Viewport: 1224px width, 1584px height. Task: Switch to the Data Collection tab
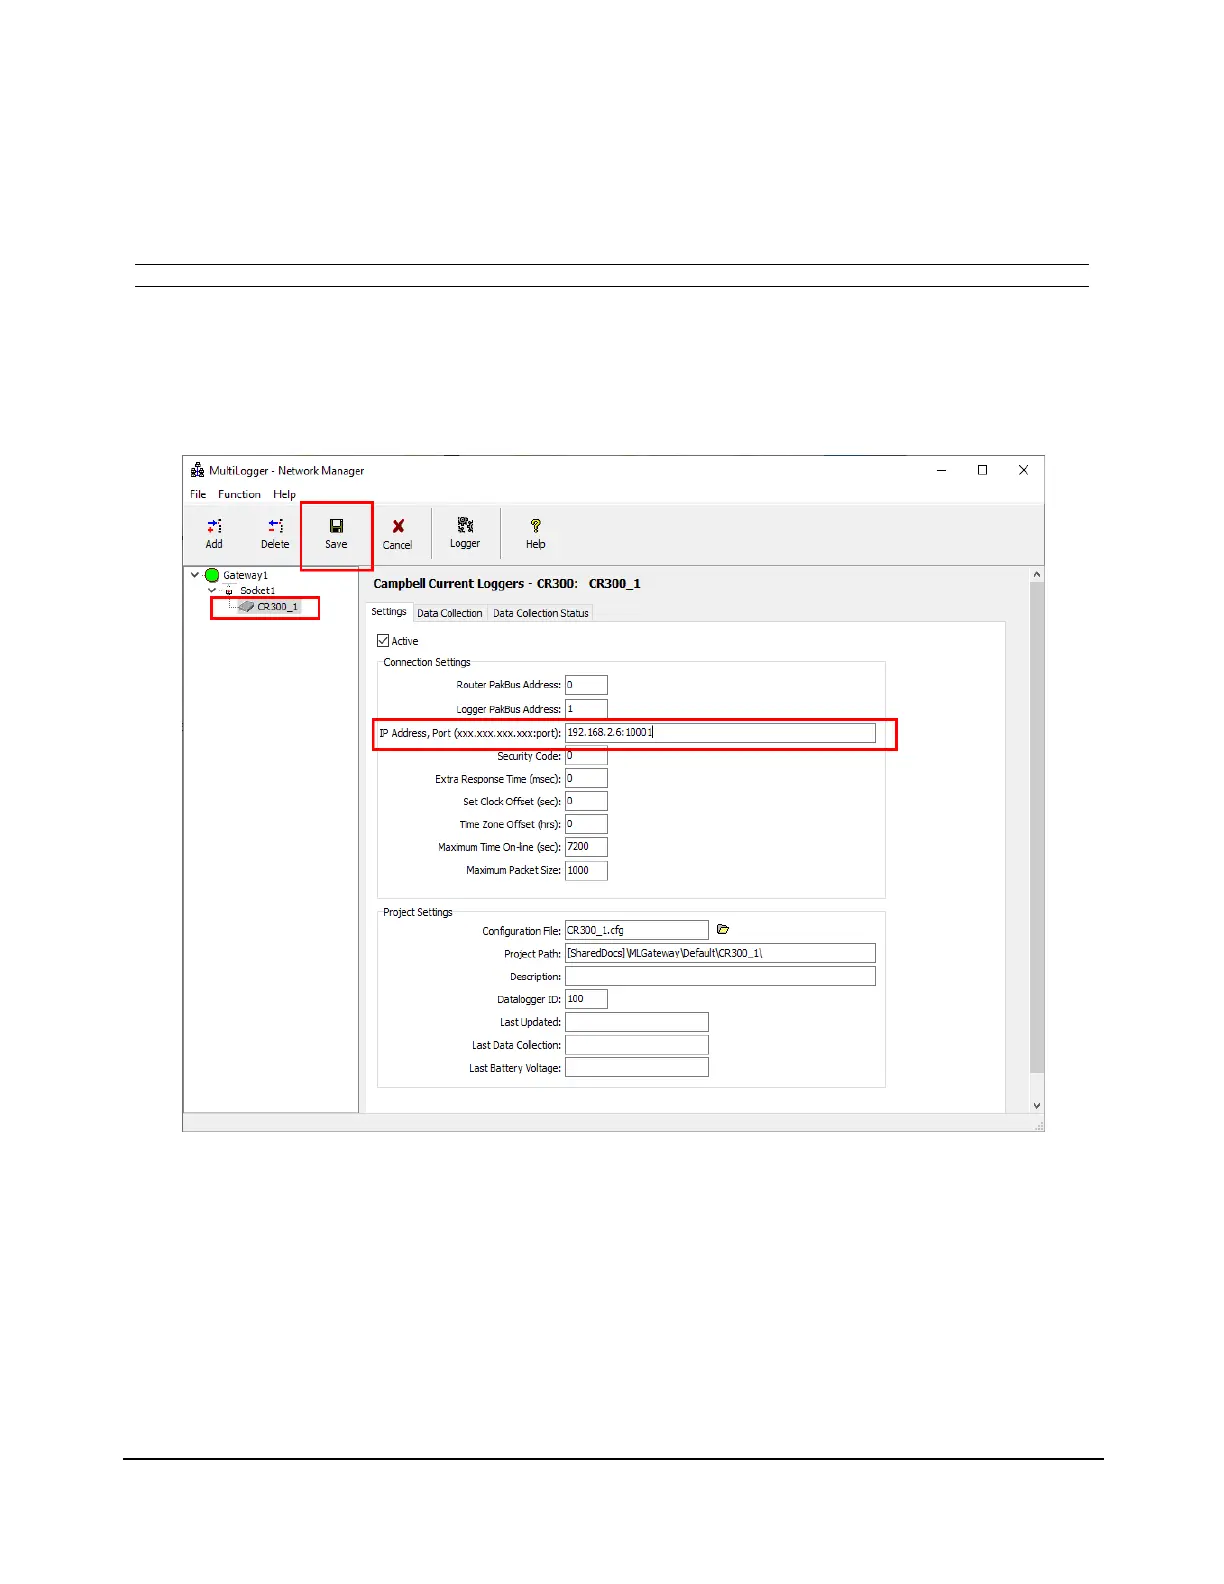point(450,613)
